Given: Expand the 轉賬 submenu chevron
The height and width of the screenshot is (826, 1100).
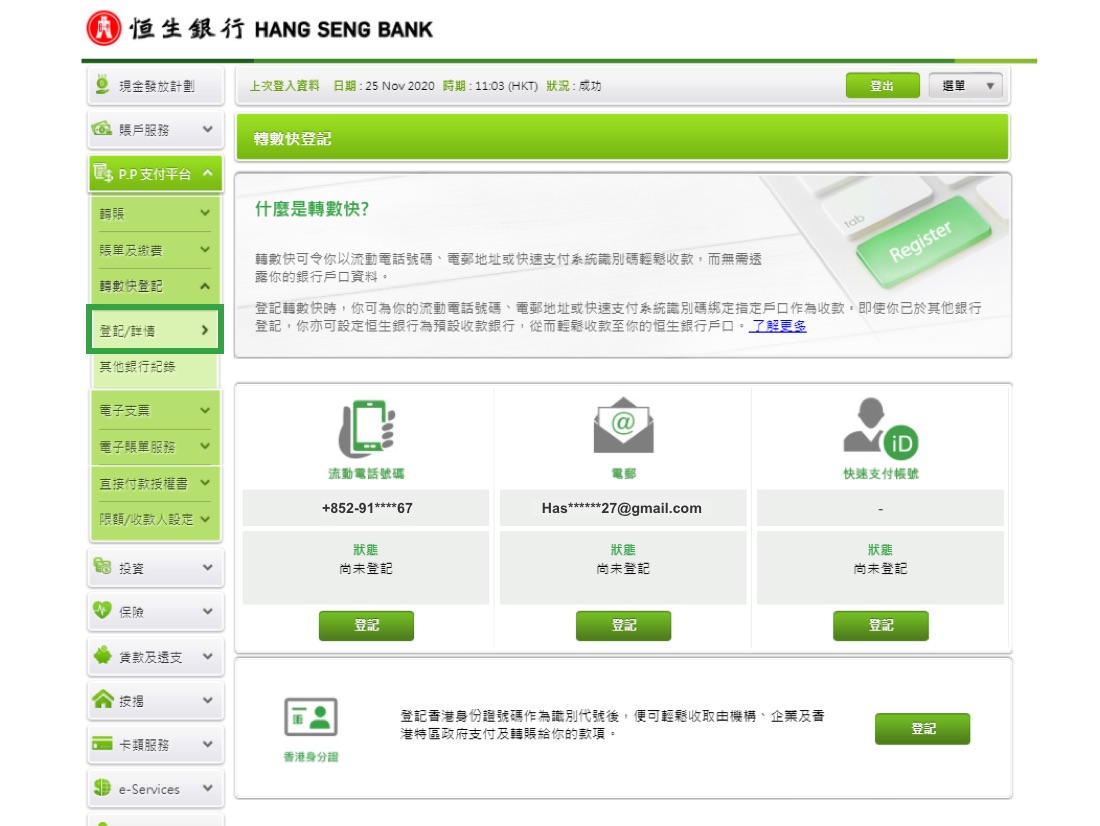Looking at the screenshot, I should (x=205, y=213).
